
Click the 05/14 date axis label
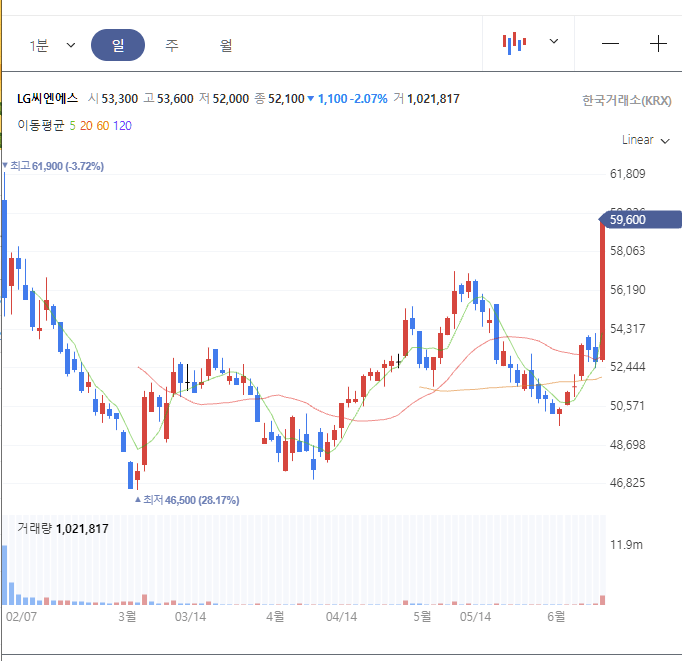(475, 617)
